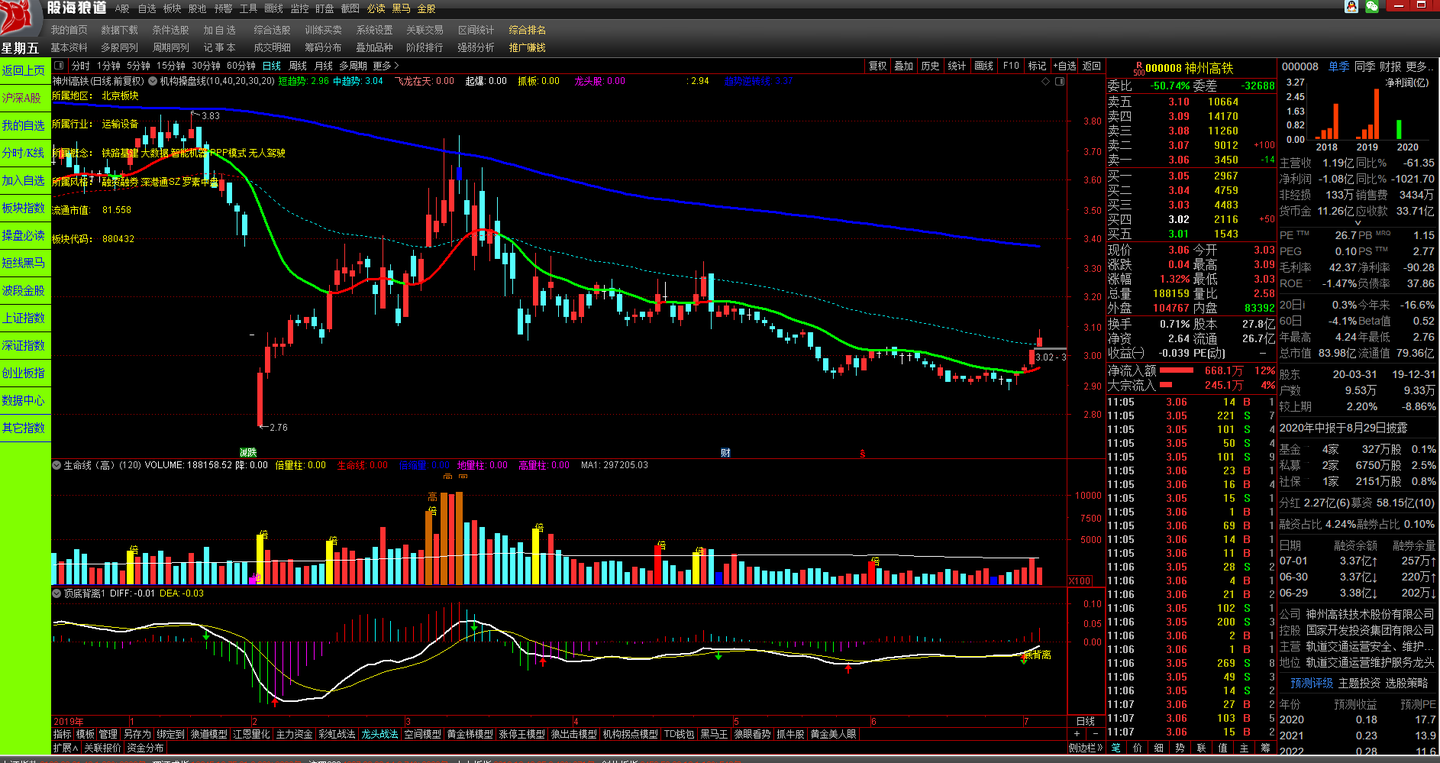1440x763 pixels.
Task: Expand the 侧边栏 sidebar toggle
Action: point(1085,748)
